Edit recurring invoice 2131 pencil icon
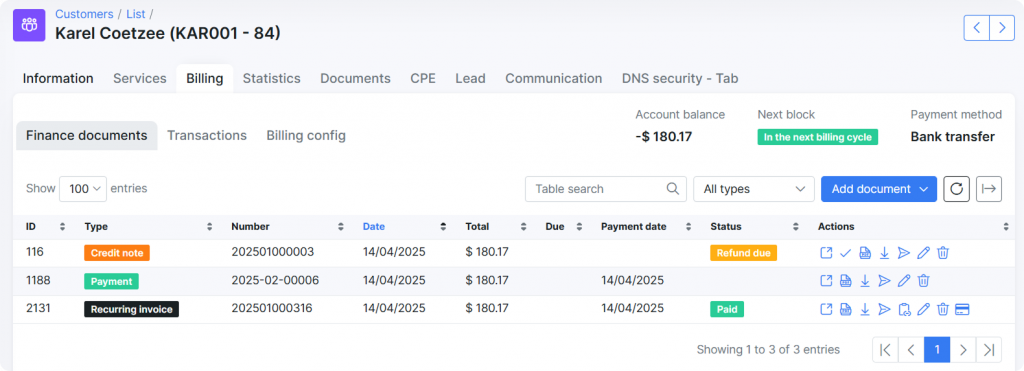Image resolution: width=1024 pixels, height=371 pixels. coord(923,309)
